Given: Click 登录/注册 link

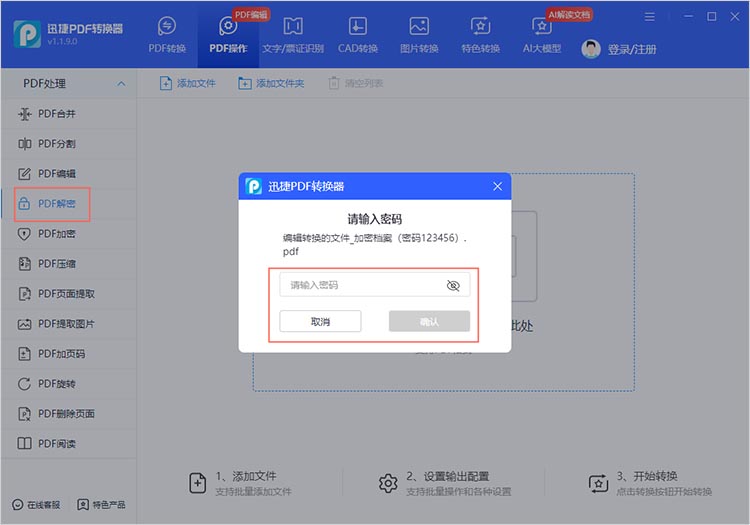Looking at the screenshot, I should (632, 49).
